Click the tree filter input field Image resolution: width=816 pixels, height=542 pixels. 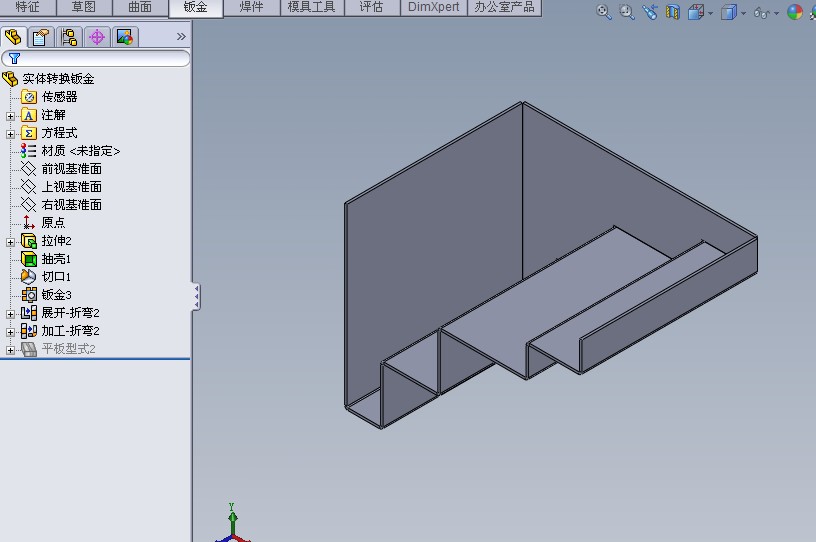[x=96, y=58]
